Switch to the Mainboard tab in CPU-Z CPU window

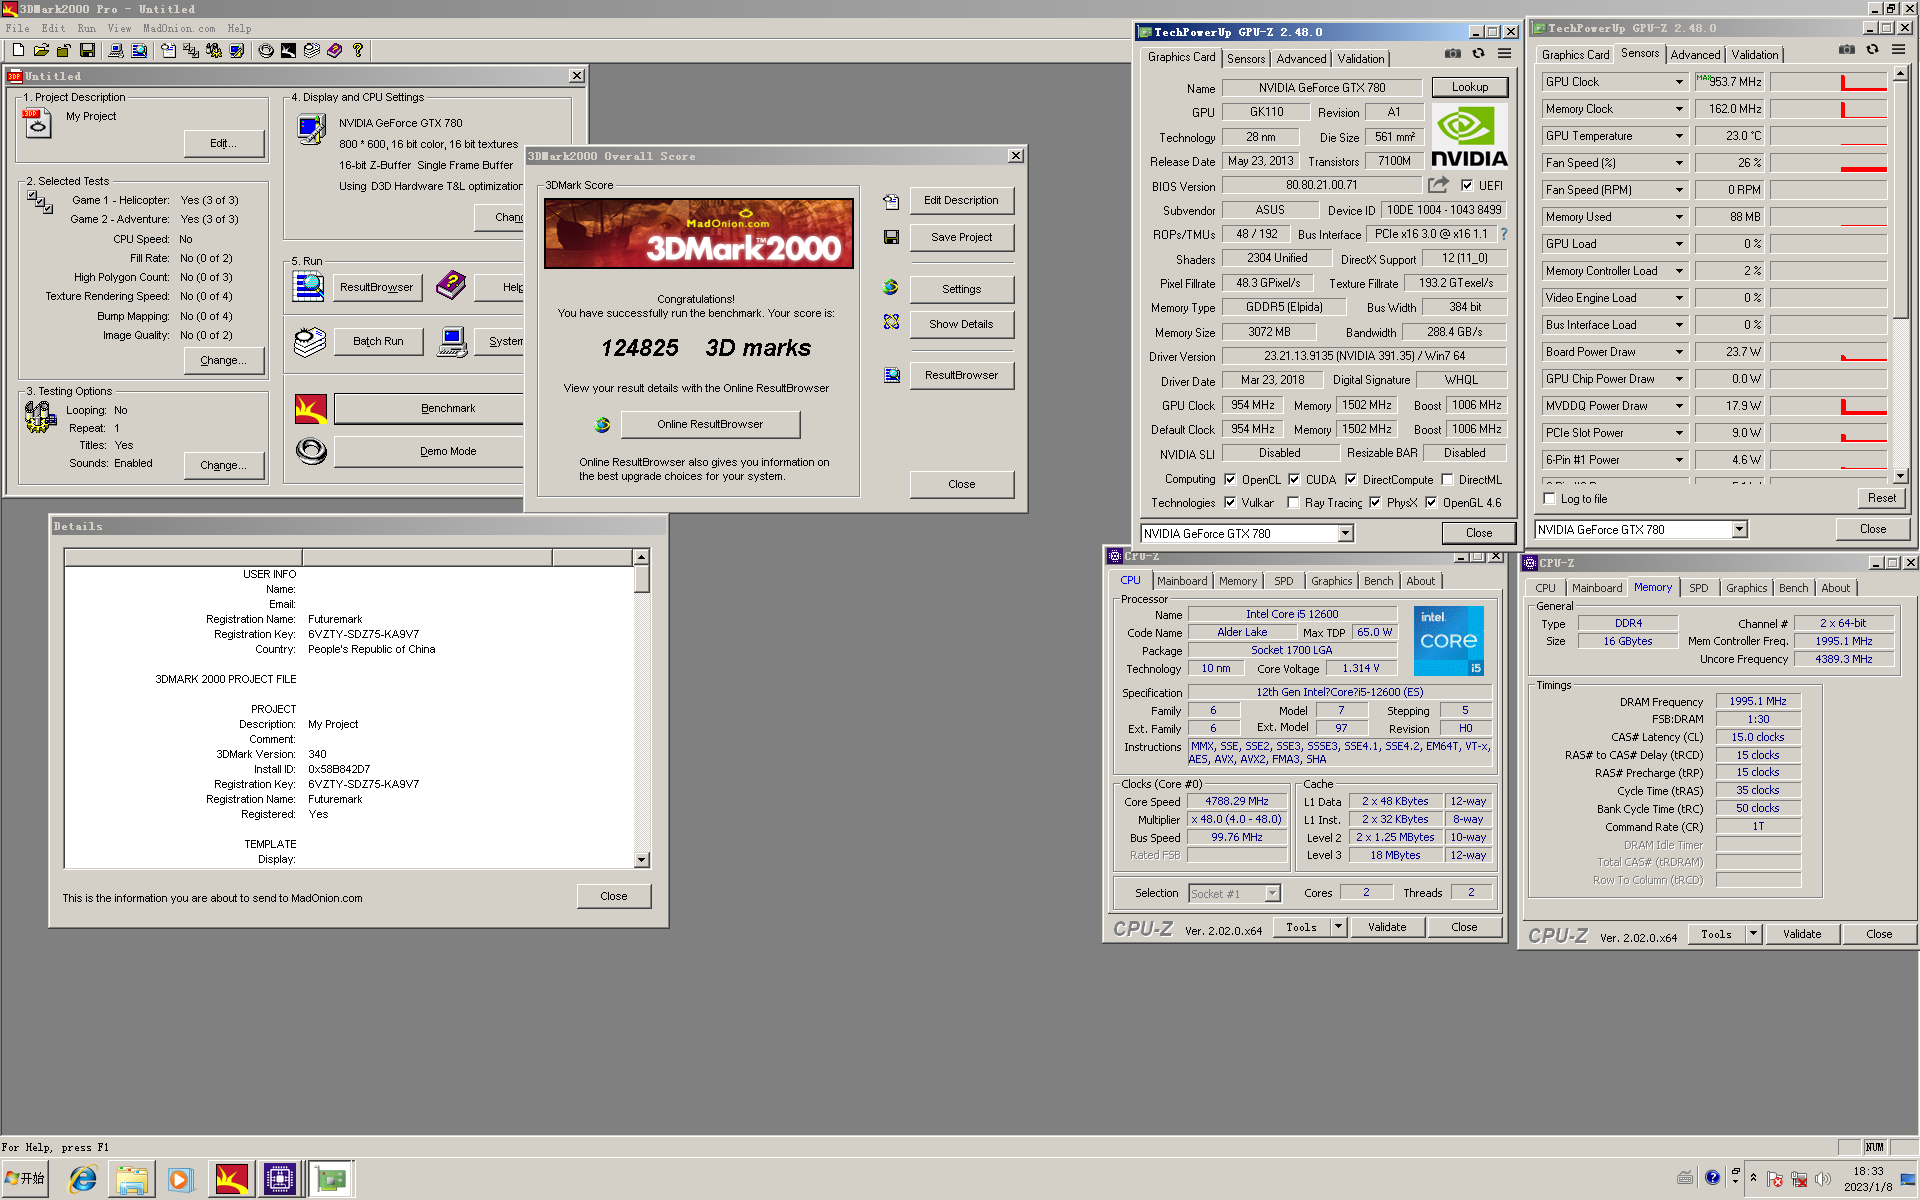coord(1182,581)
